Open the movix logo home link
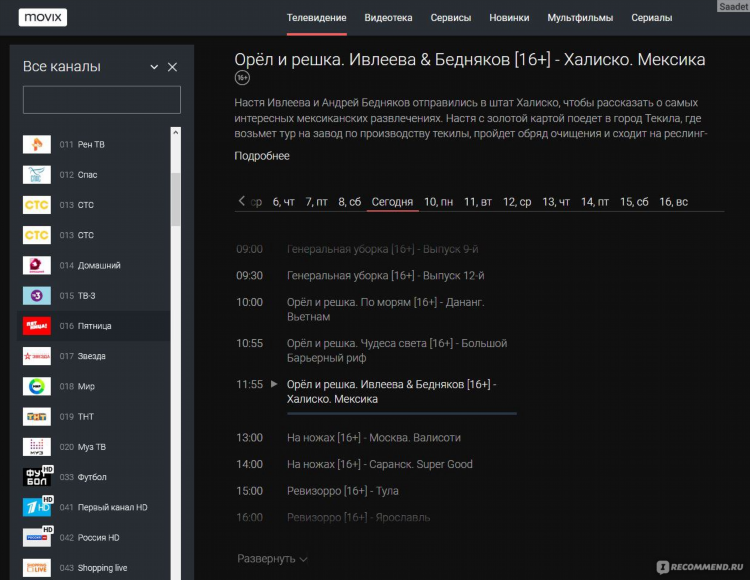 pyautogui.click(x=43, y=17)
